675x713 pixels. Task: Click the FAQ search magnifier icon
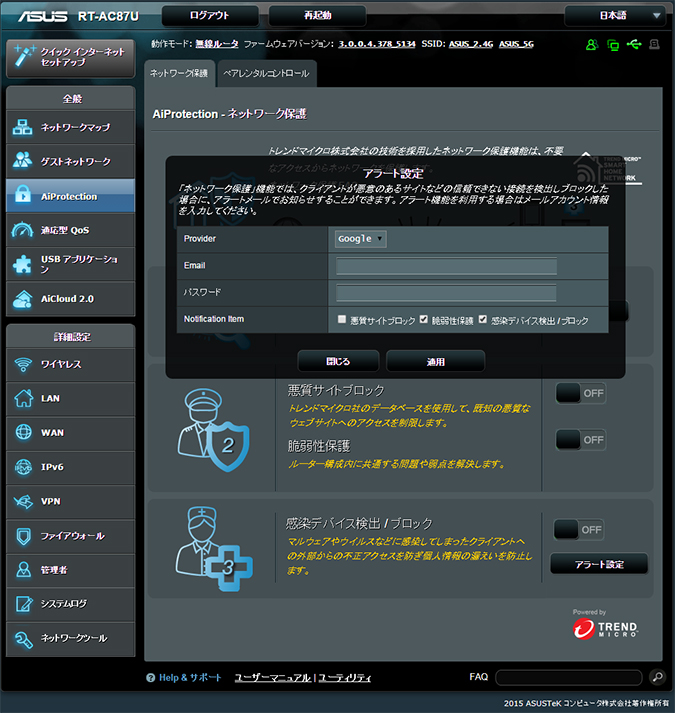click(657, 678)
